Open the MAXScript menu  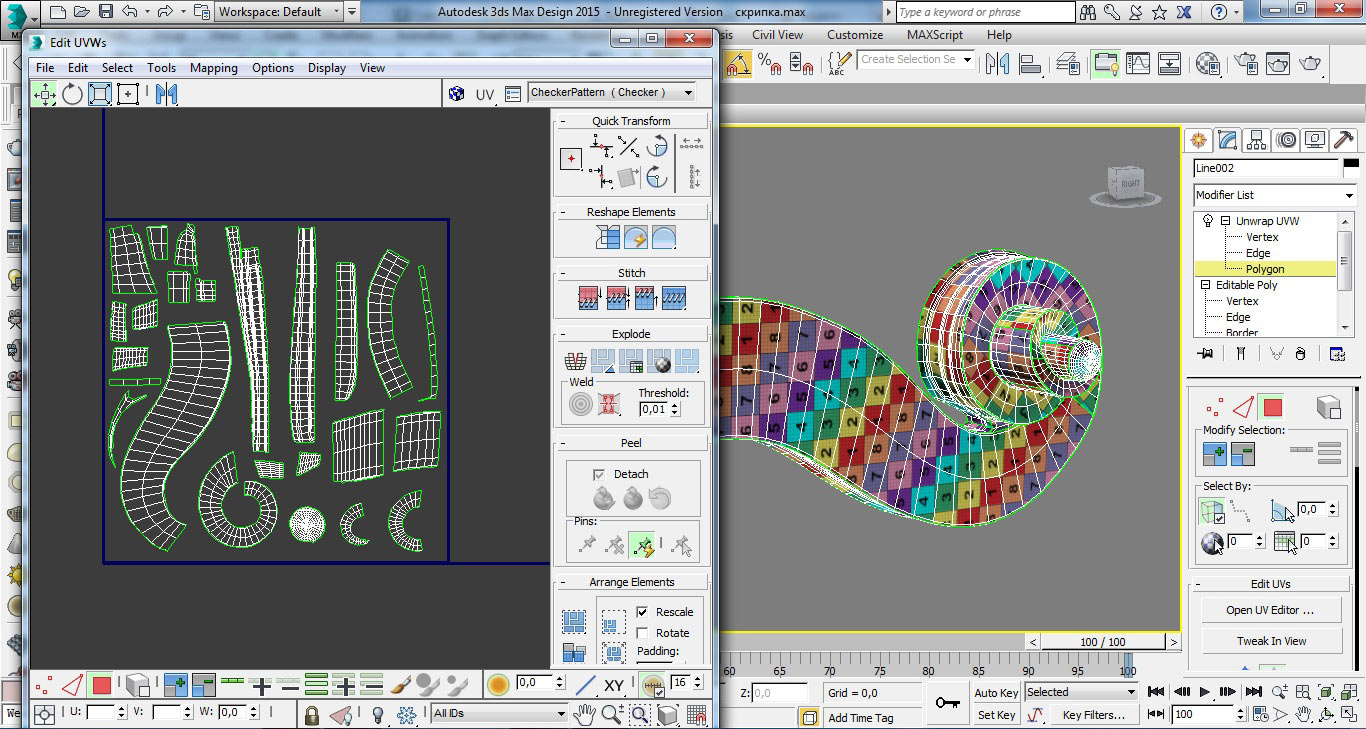pos(934,35)
